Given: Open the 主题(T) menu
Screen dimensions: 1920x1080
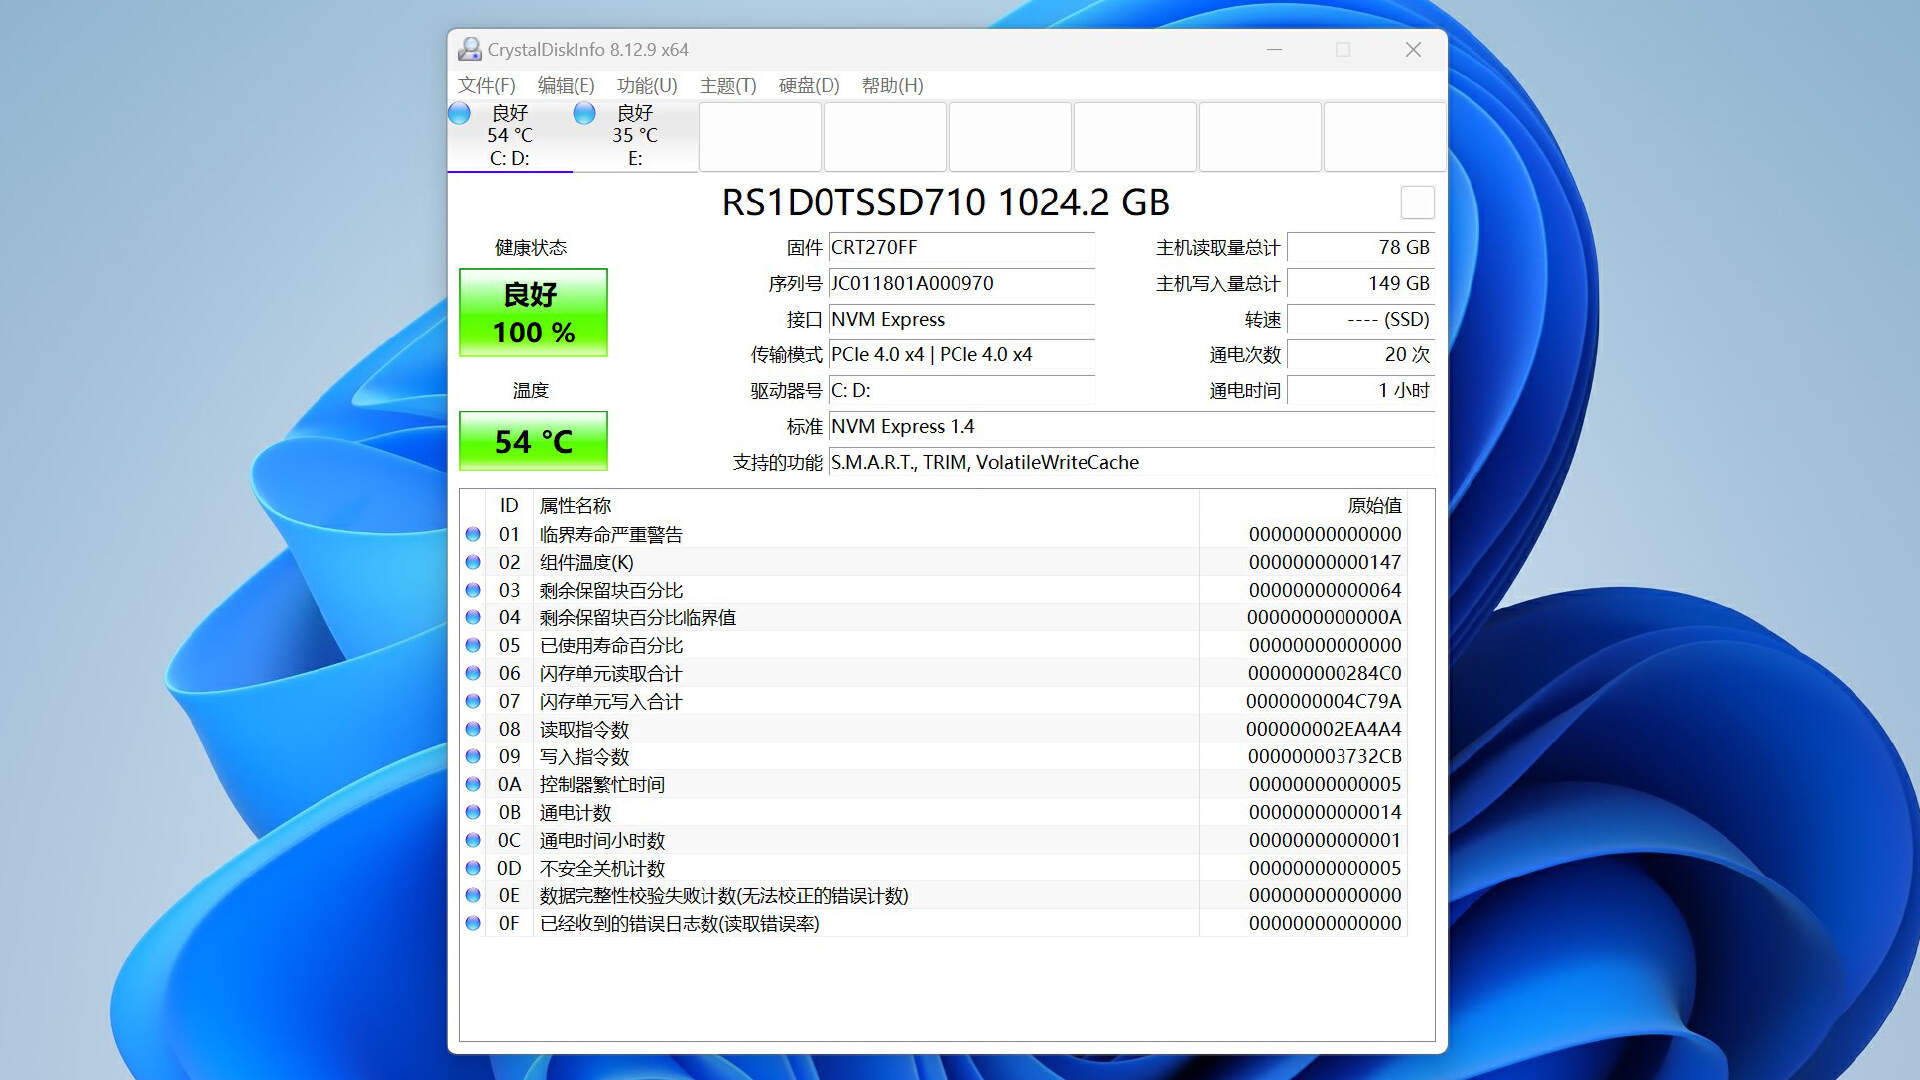Looking at the screenshot, I should click(728, 86).
